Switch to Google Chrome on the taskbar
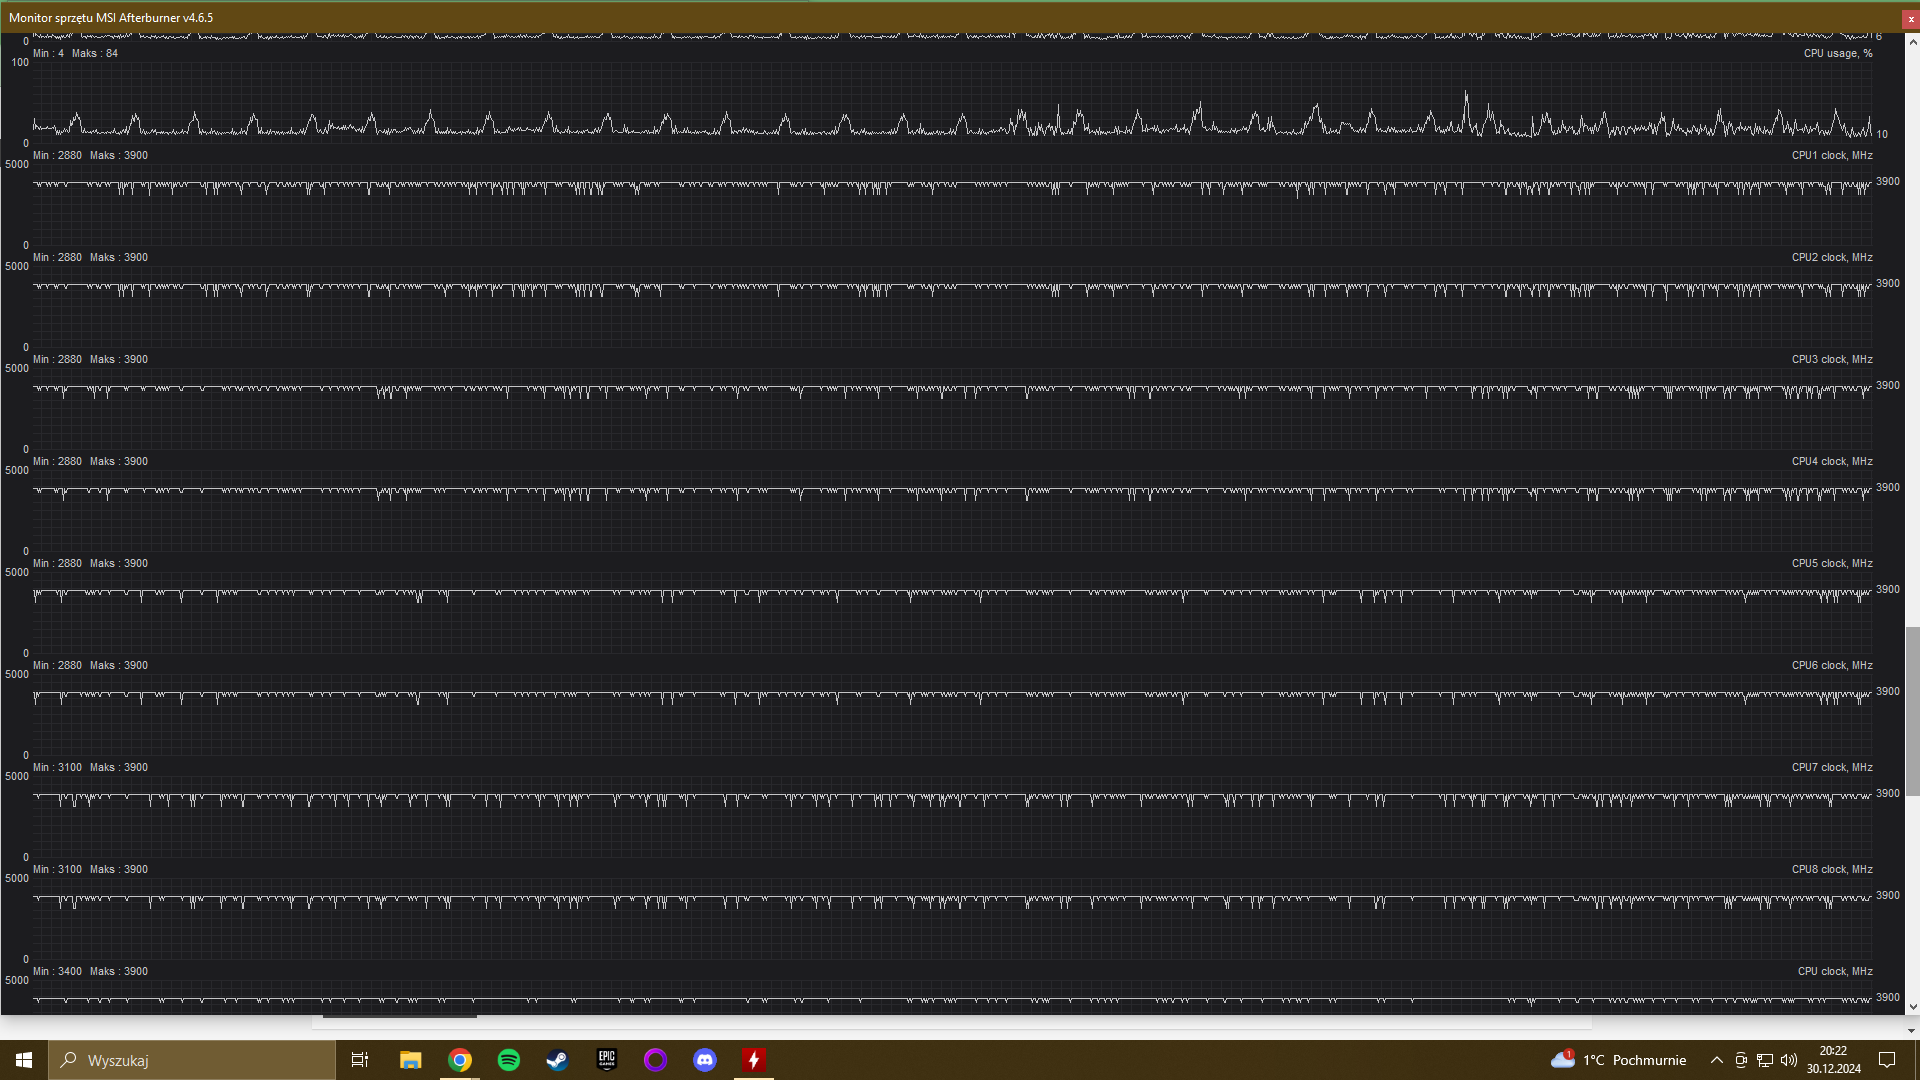Image resolution: width=1920 pixels, height=1080 pixels. click(x=459, y=1060)
